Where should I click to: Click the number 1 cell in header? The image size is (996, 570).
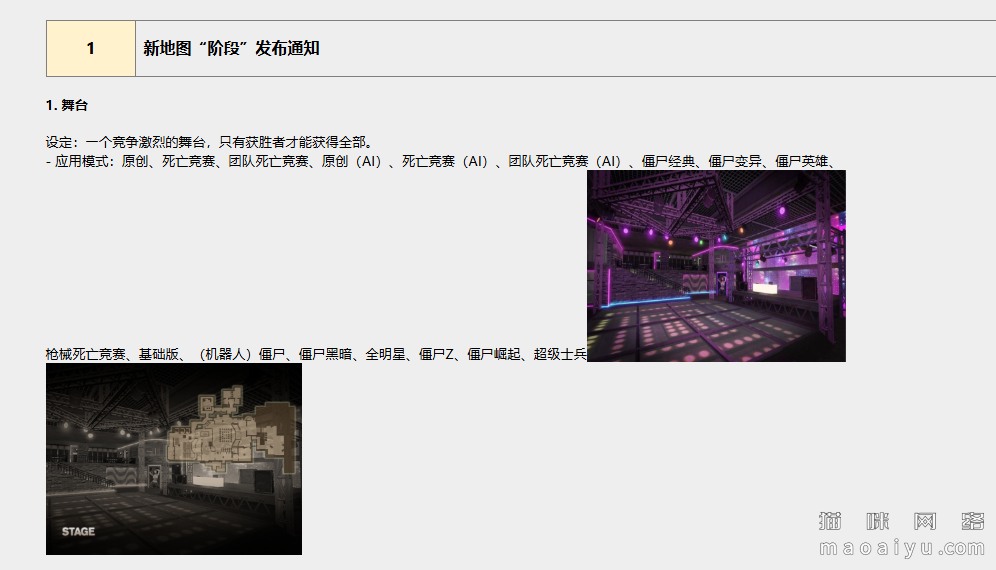(91, 48)
